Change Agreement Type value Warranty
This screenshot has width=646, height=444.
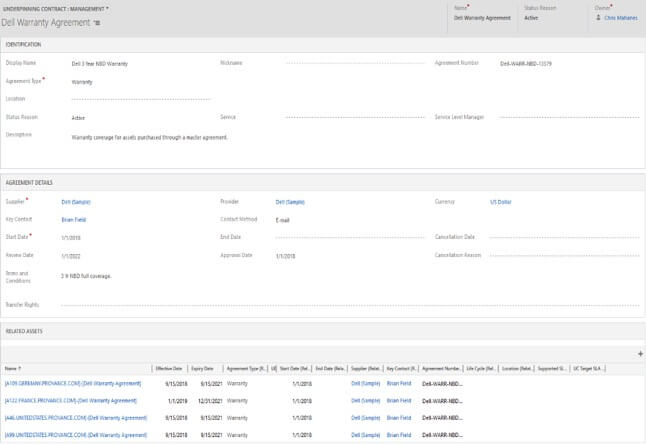point(82,82)
